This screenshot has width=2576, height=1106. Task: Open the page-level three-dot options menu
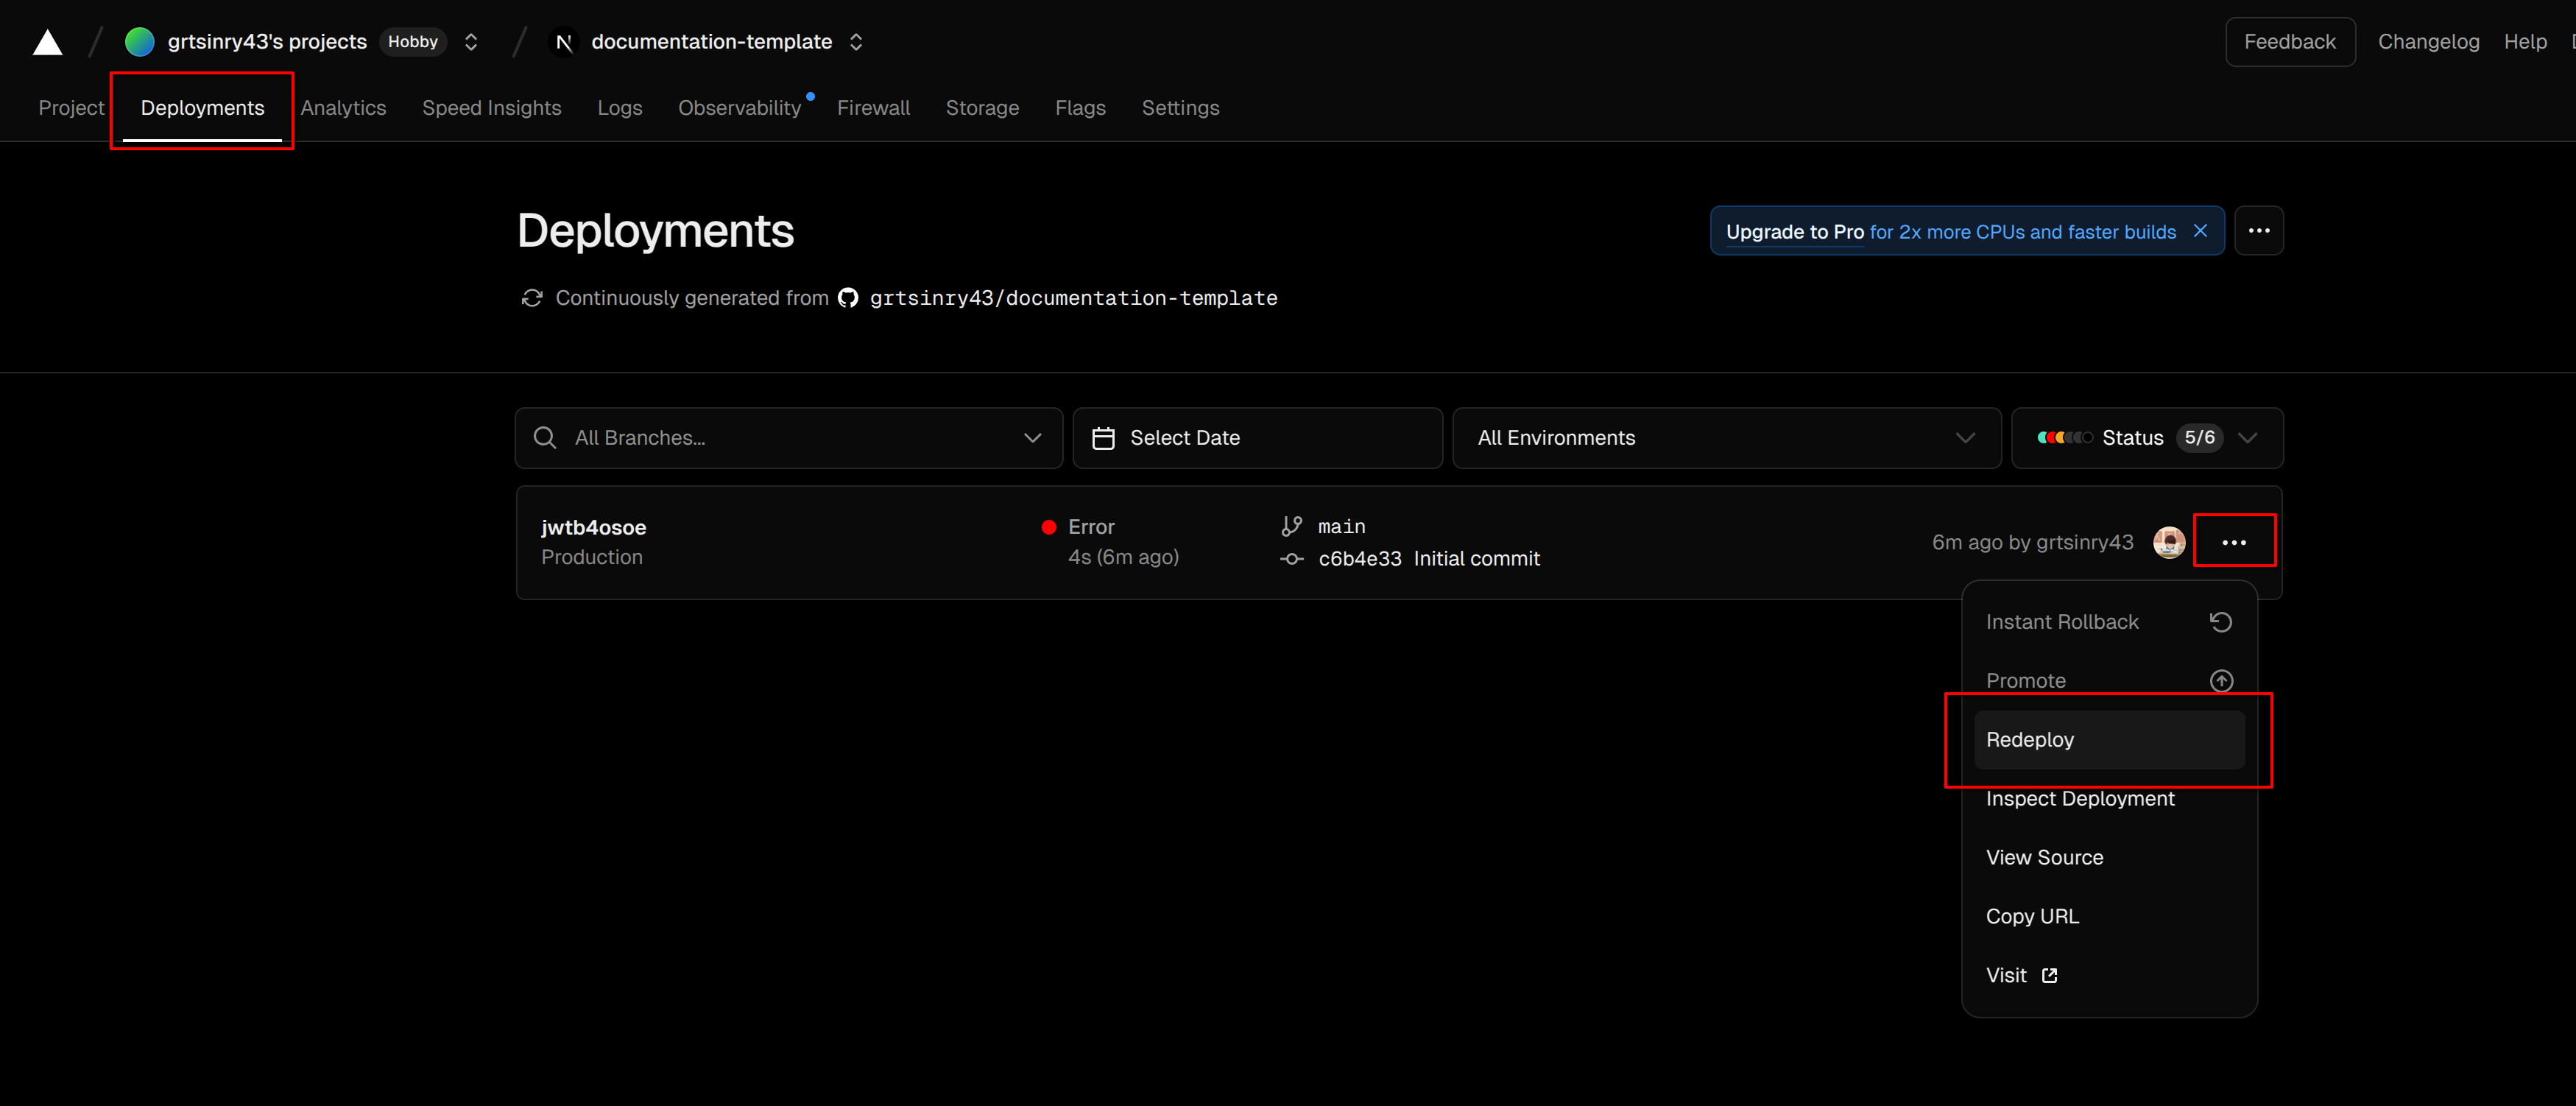click(2259, 231)
